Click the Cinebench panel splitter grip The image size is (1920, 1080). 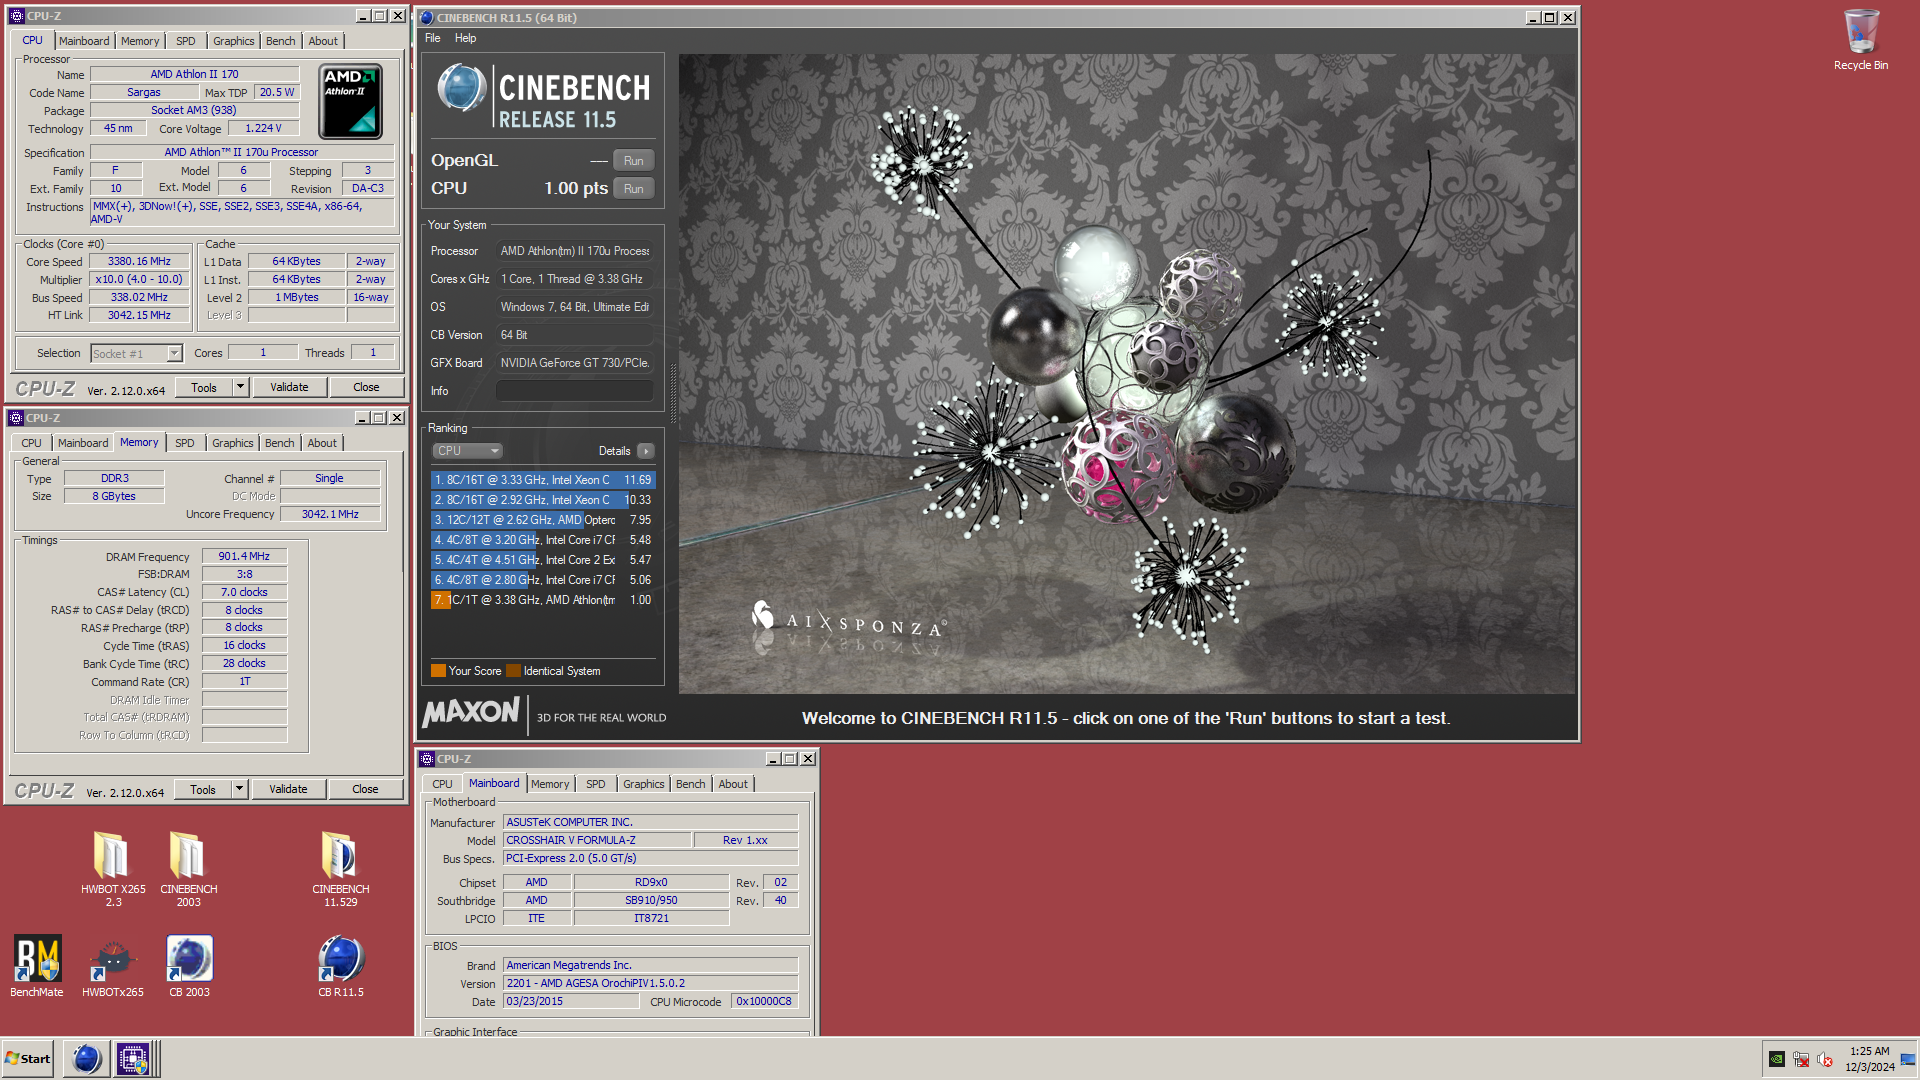coord(673,395)
